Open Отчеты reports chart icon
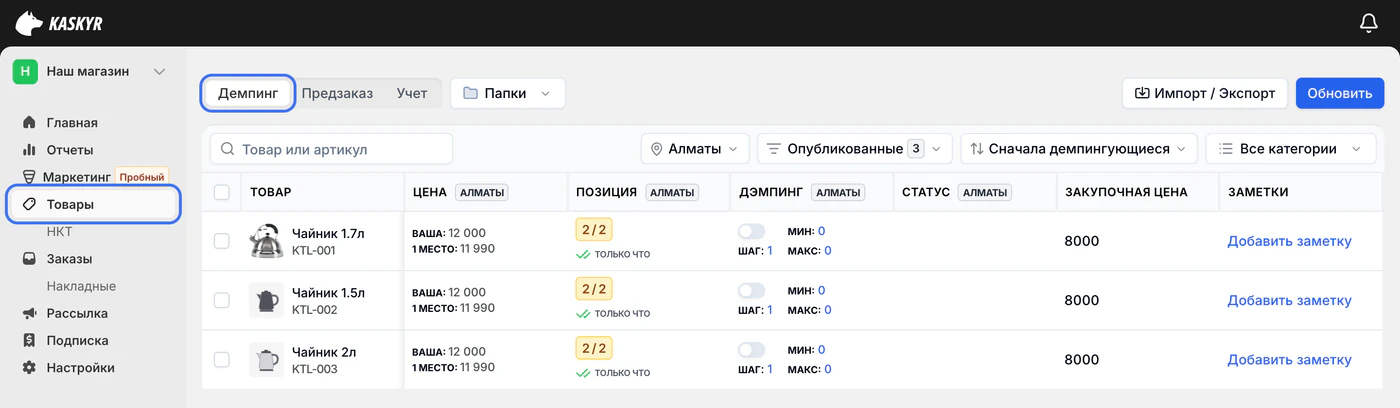The height and width of the screenshot is (408, 1400). point(29,150)
